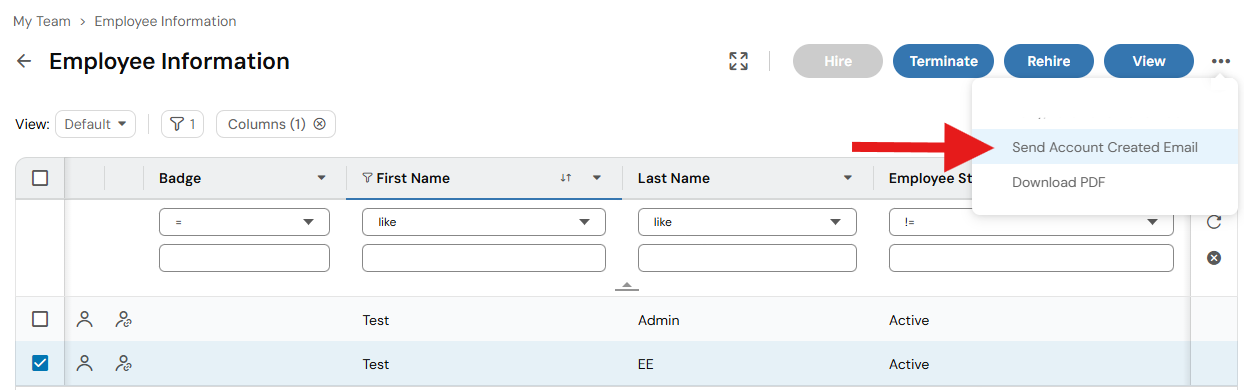Click the filter funnel button showing 1
This screenshot has height=390, width=1244.
[x=182, y=124]
